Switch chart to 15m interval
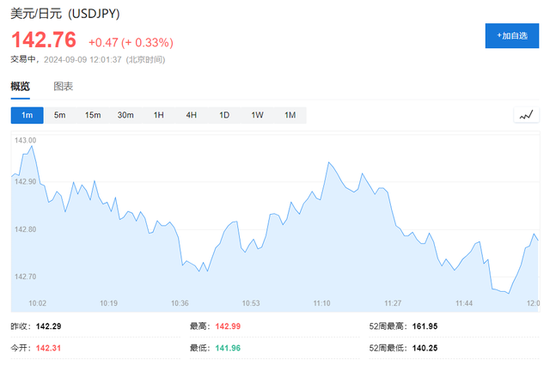550x365 pixels. coord(93,115)
